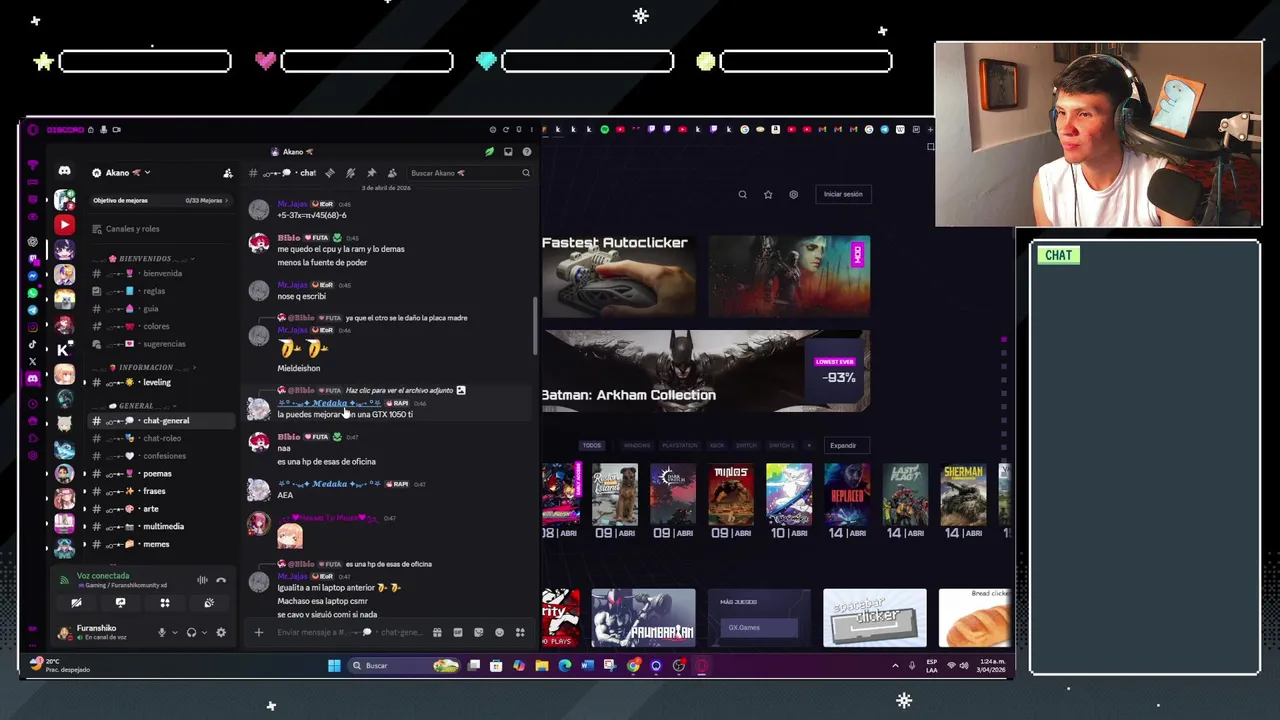Screen dimensions: 1280x720
Task: Show pinned messages in chat header
Action: [371, 173]
